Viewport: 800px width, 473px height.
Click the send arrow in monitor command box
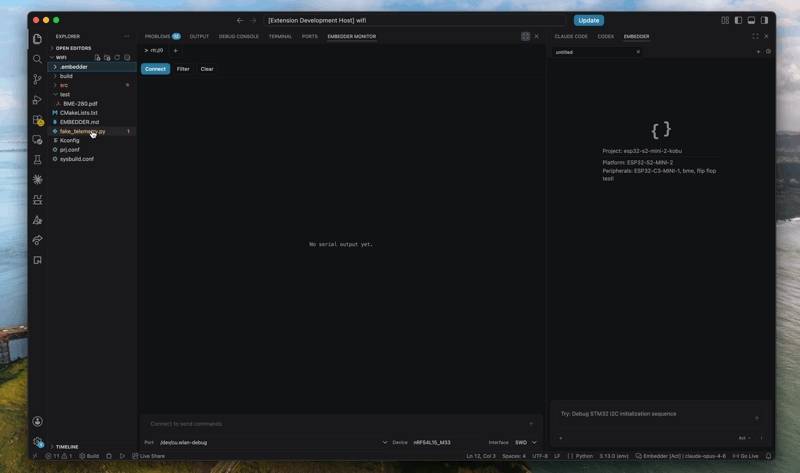(531, 424)
